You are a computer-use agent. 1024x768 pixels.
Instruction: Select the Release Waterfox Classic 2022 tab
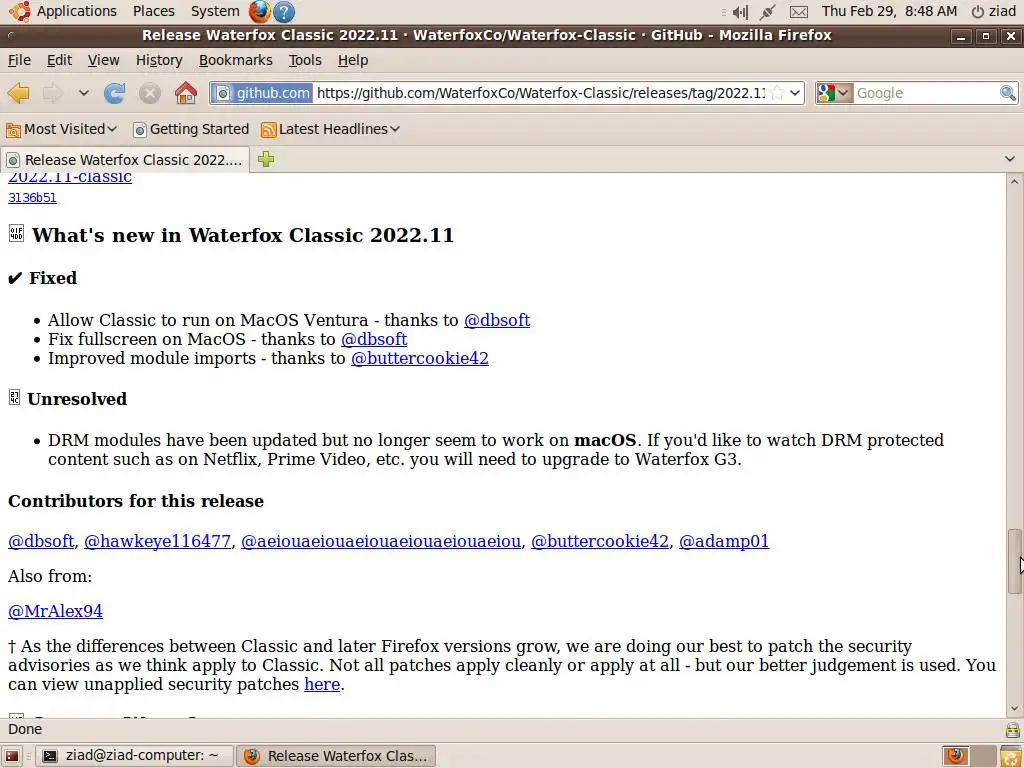pos(125,160)
